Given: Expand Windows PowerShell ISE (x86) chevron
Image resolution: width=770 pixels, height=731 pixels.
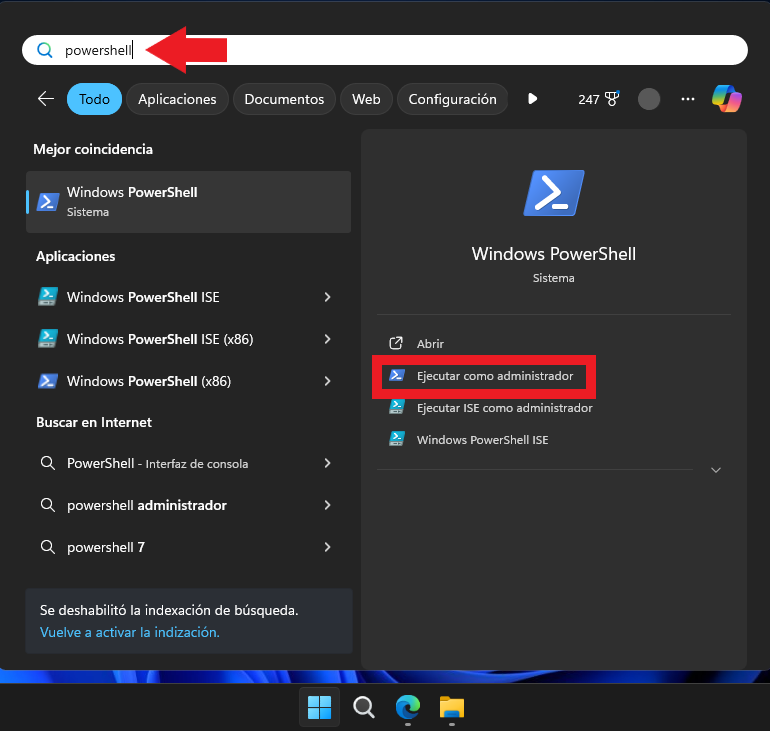Looking at the screenshot, I should 328,339.
